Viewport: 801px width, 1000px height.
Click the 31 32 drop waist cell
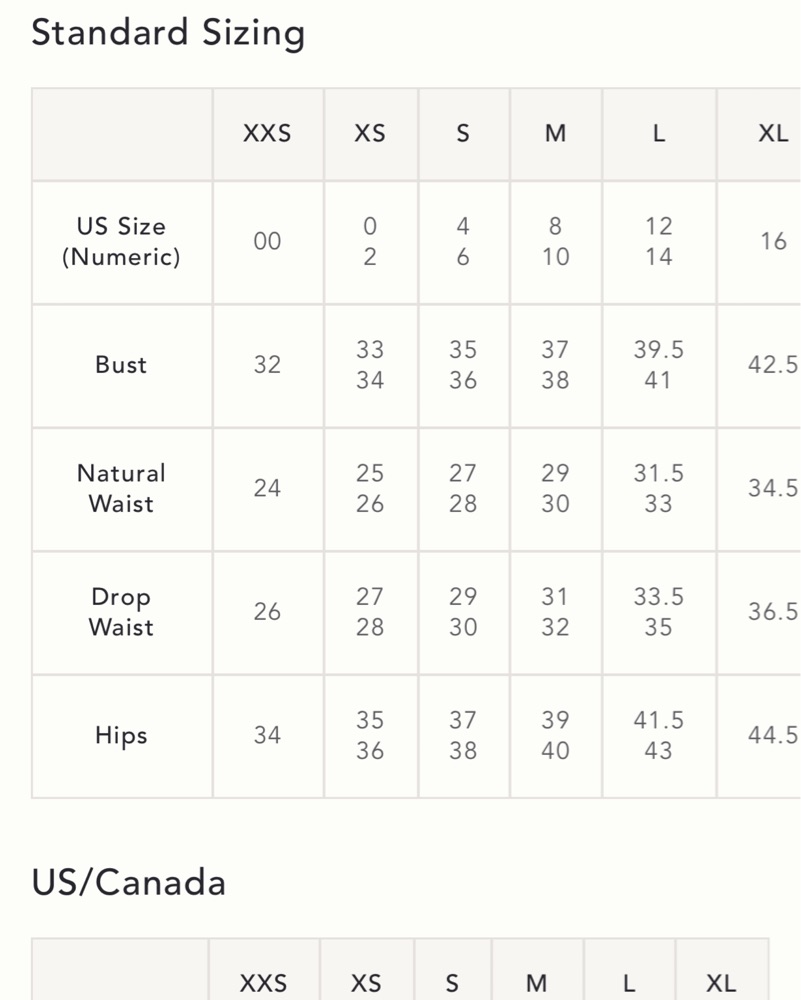(x=555, y=612)
